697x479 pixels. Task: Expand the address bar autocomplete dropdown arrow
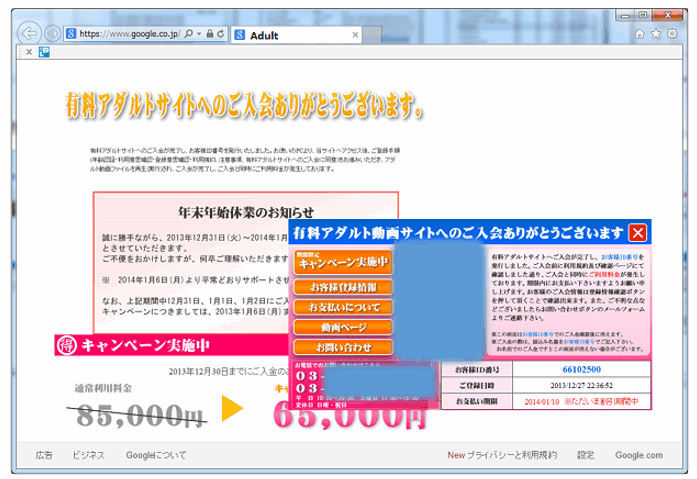click(x=196, y=34)
